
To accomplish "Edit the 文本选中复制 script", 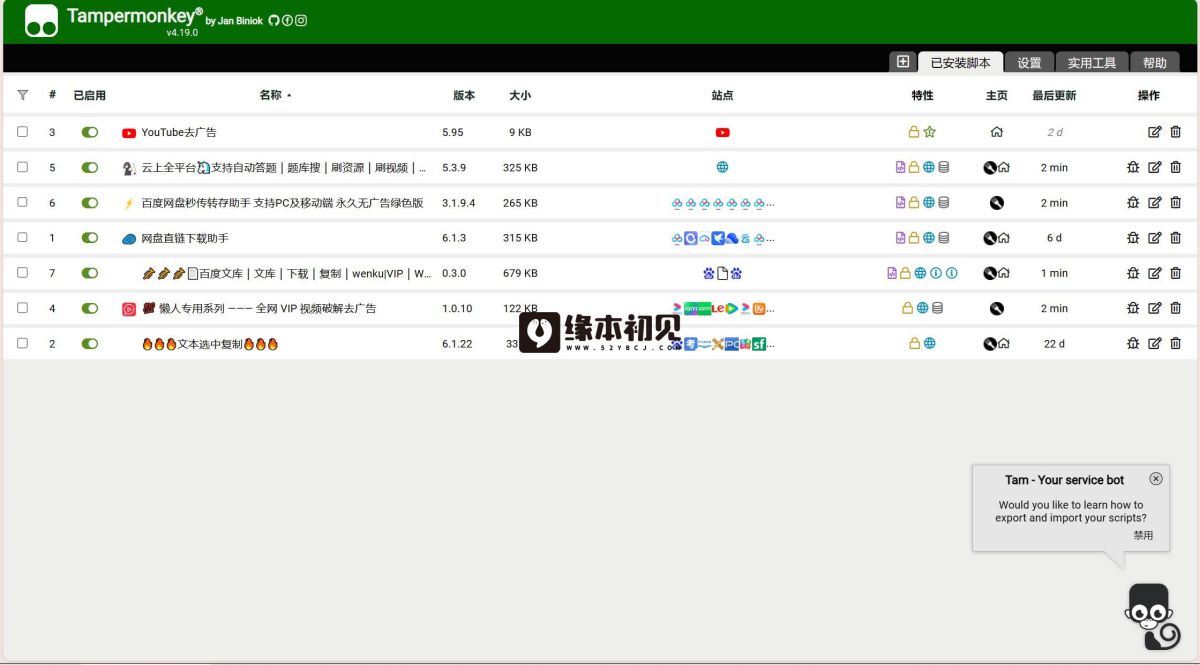I will click(x=1155, y=344).
